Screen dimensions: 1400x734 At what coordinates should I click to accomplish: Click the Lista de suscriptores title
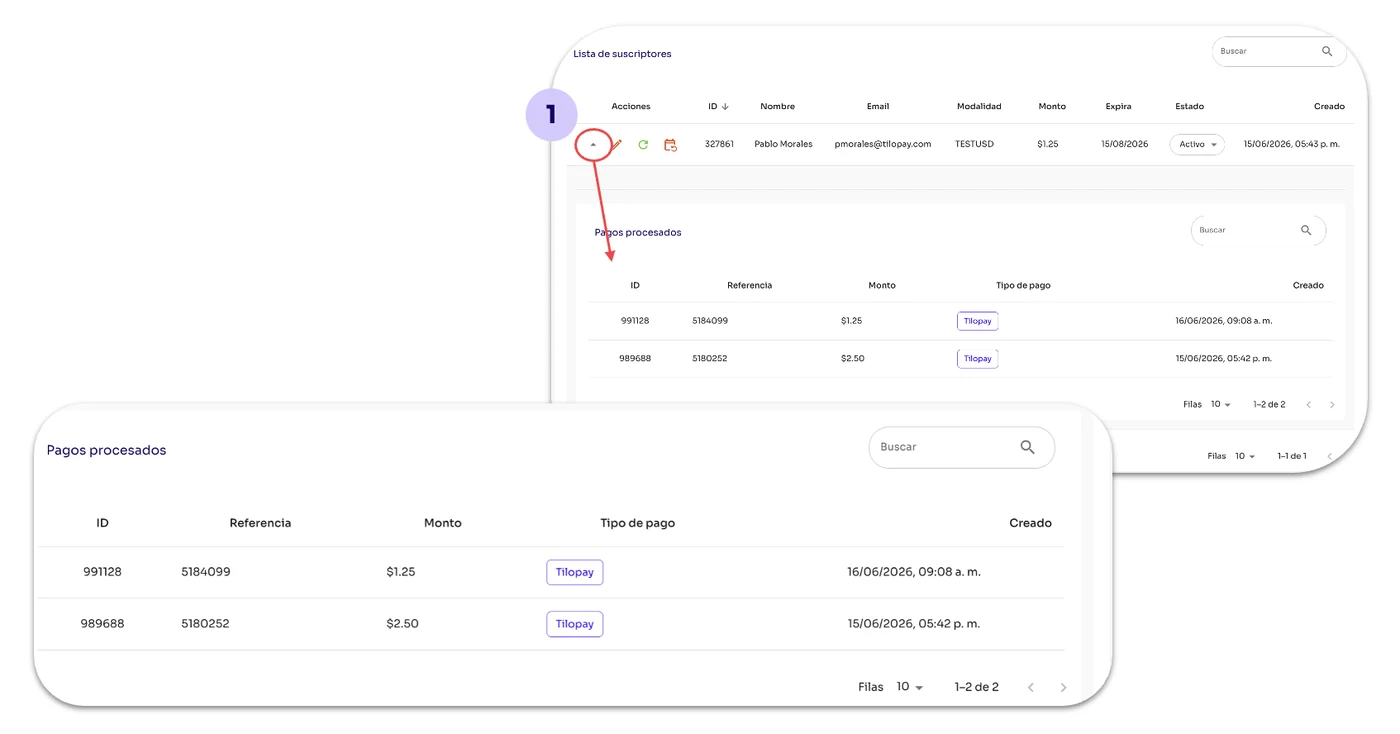[x=622, y=54]
